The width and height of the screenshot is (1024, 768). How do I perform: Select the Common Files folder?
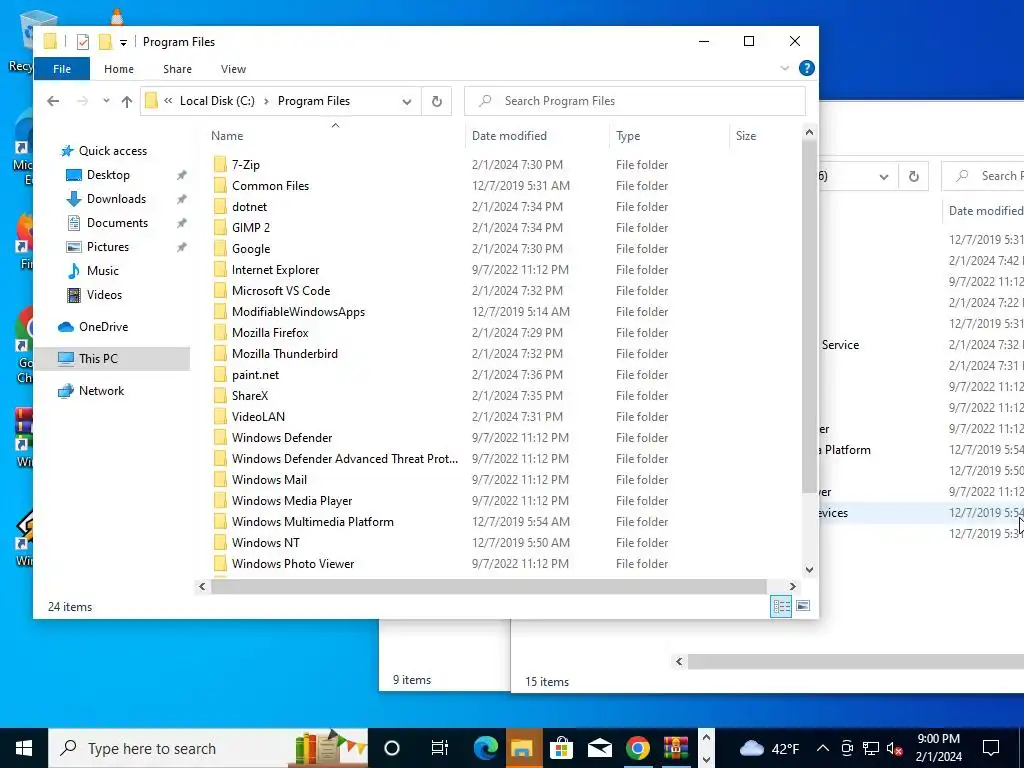270,185
